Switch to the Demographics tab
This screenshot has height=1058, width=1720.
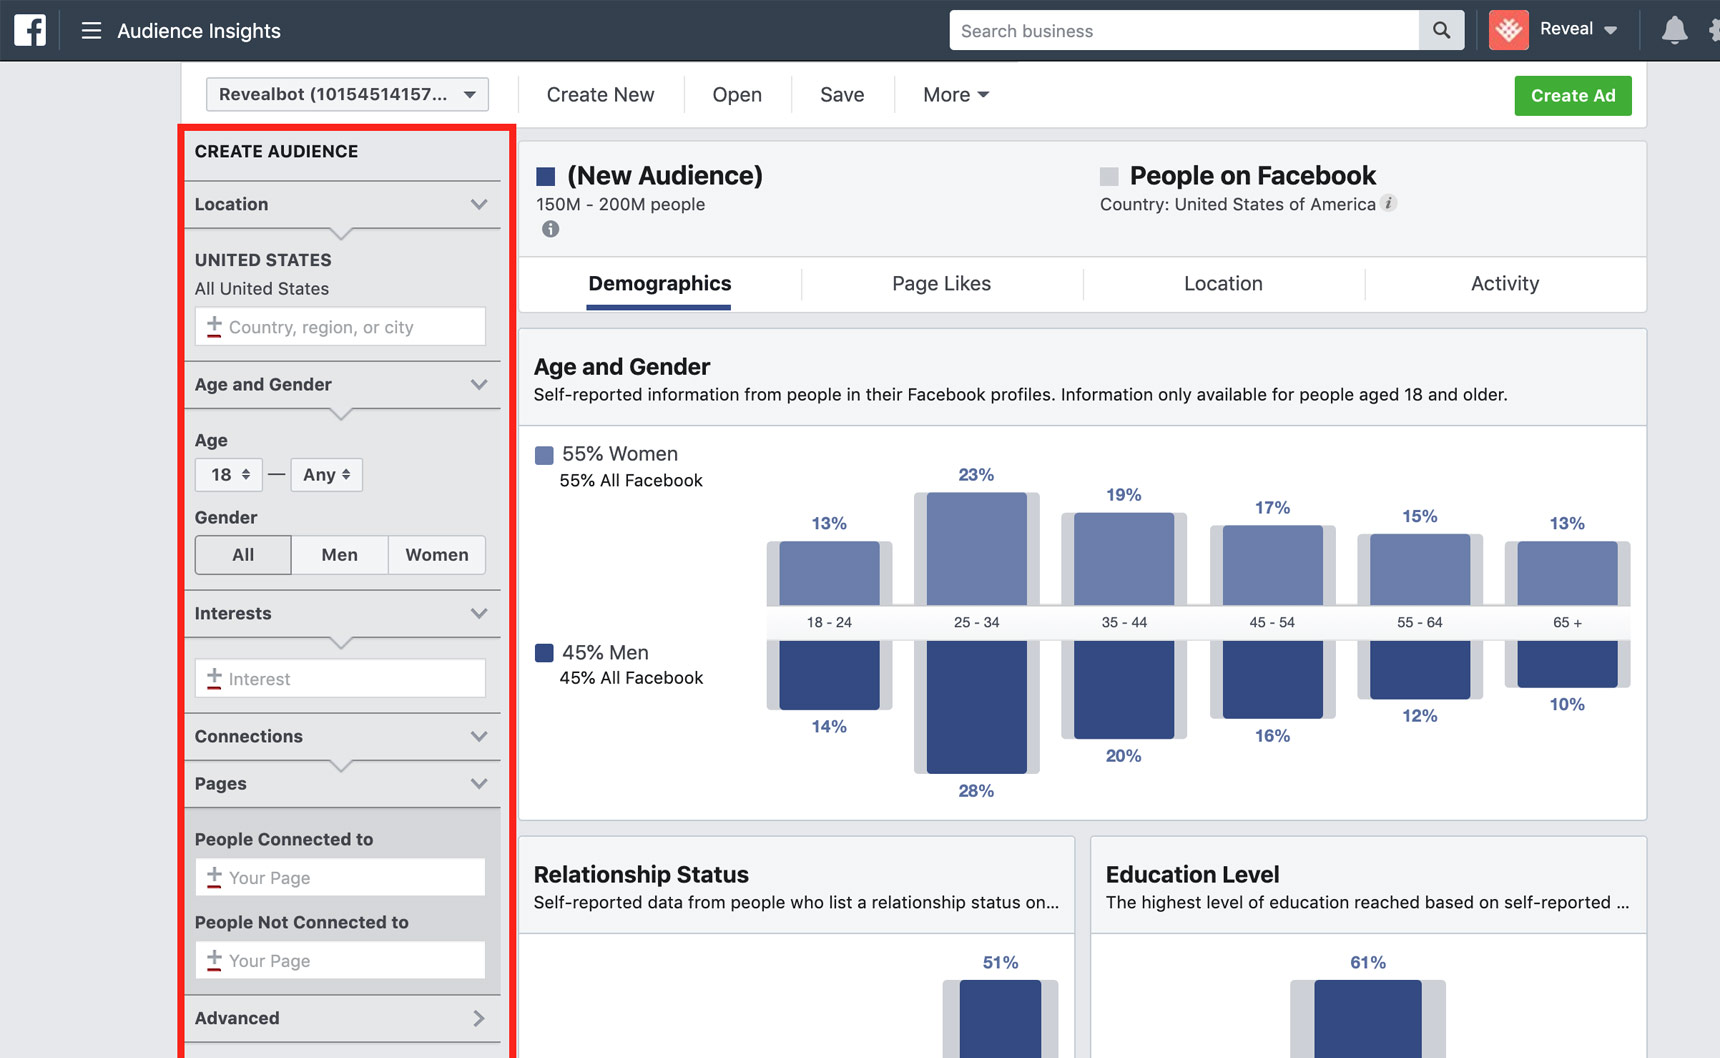pyautogui.click(x=659, y=284)
